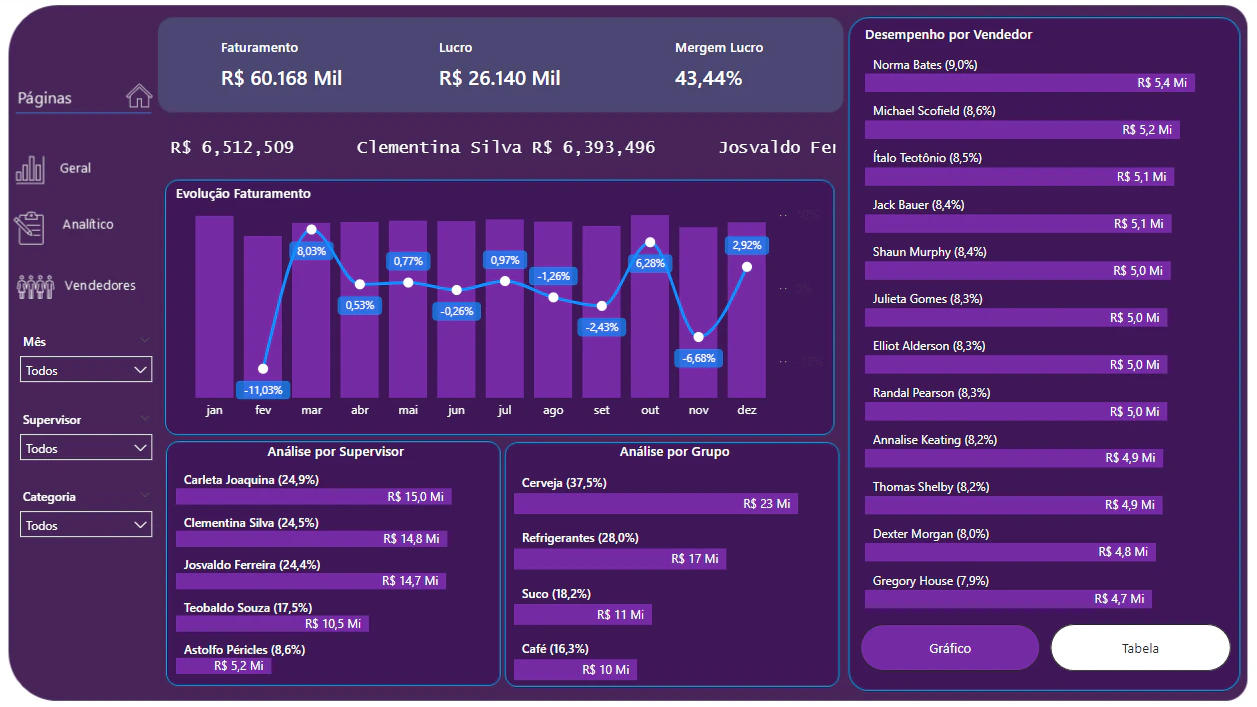Select Gregory House bar R$ 4,7 Mi

[x=1008, y=598]
